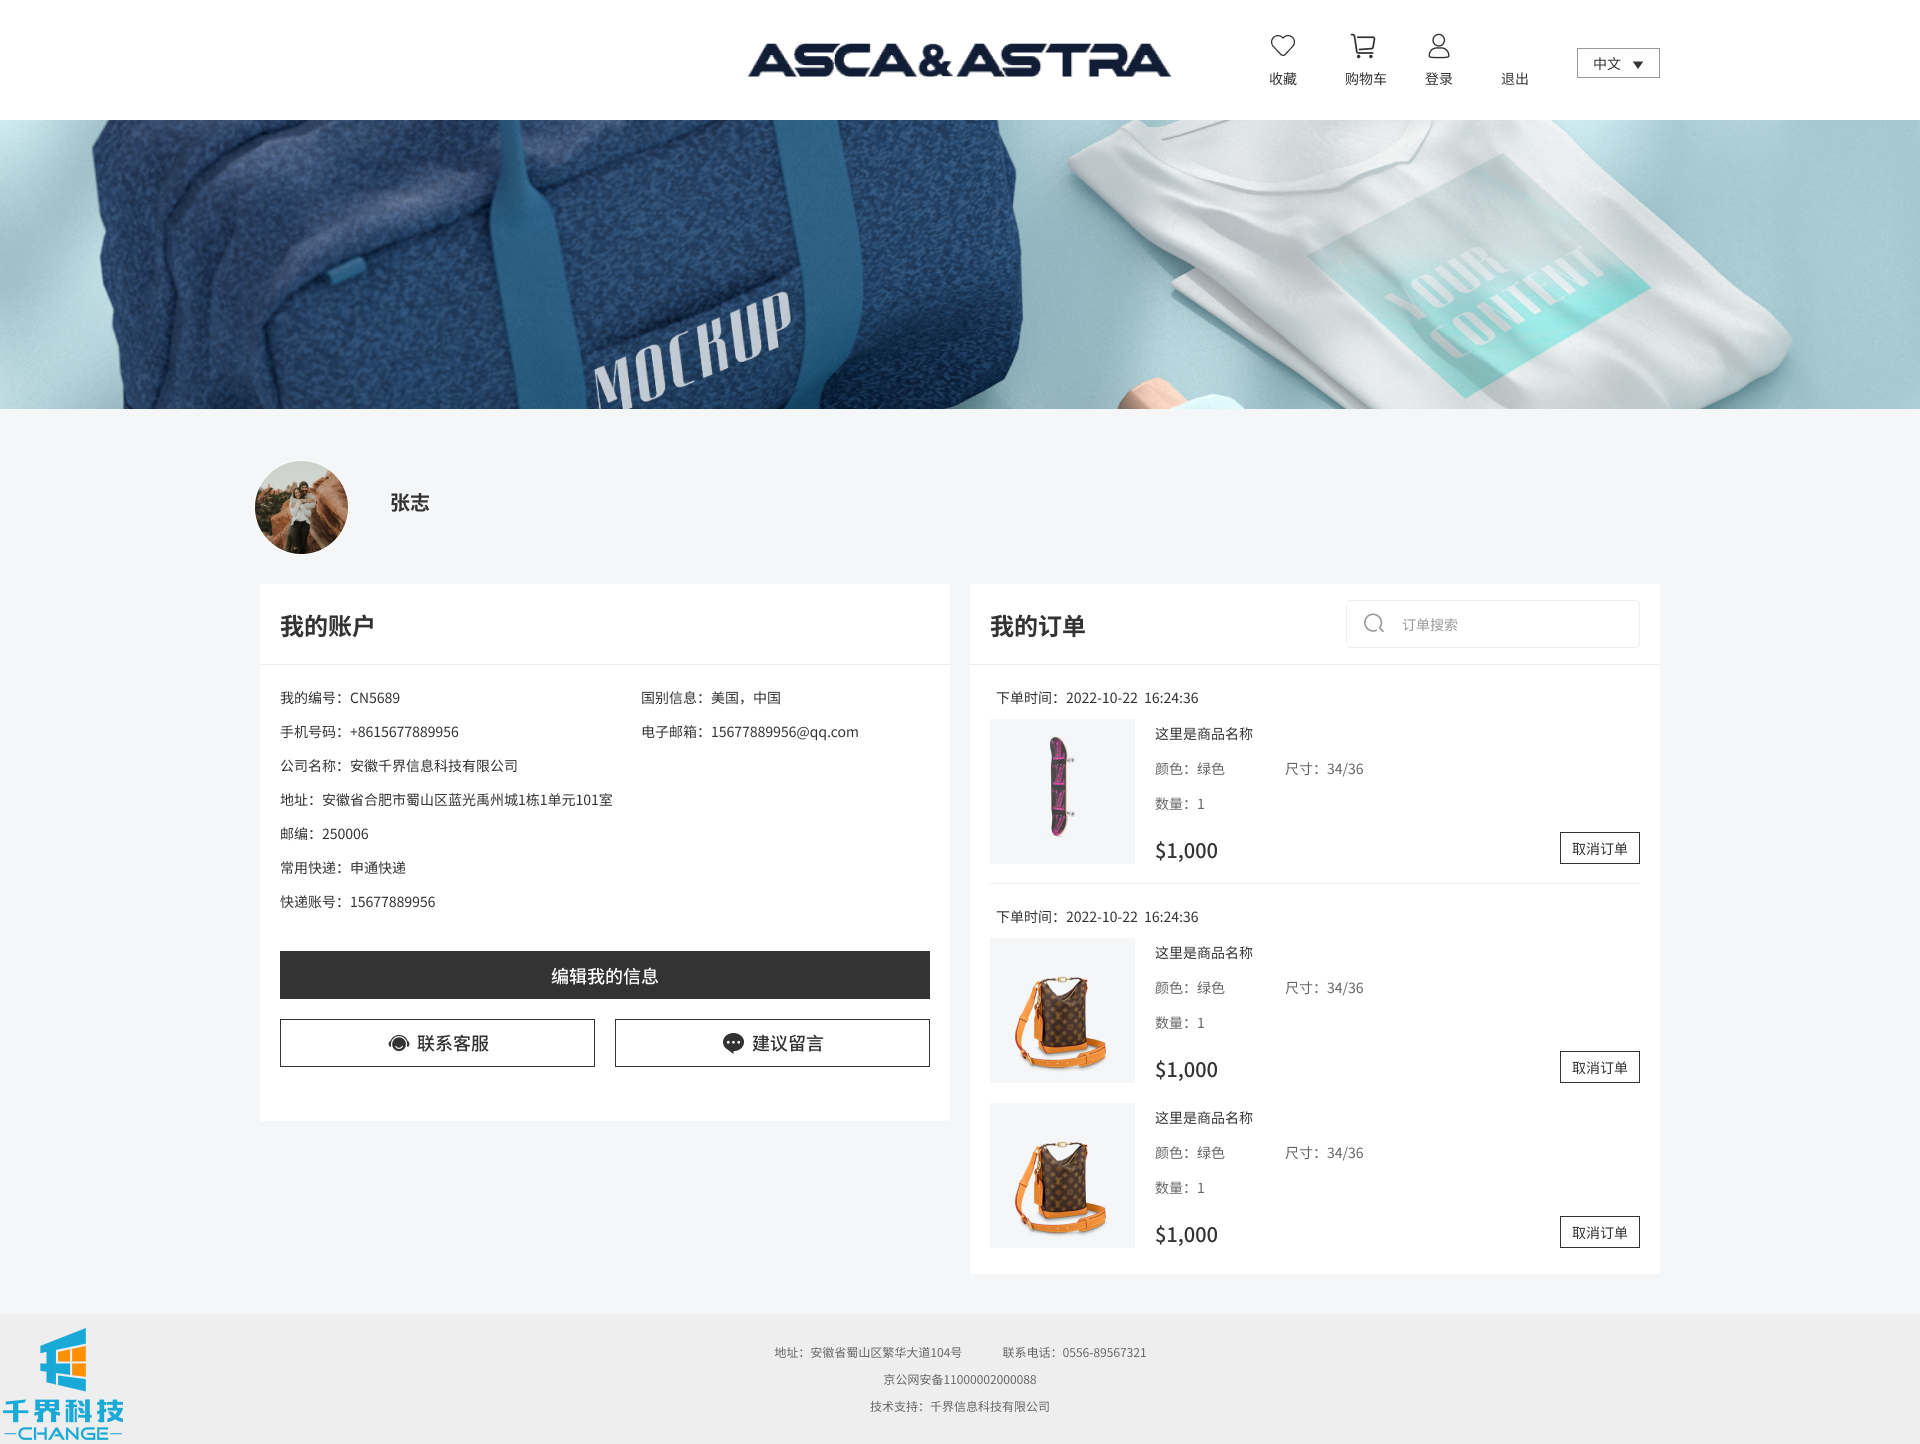
Task: Click the heart favorites icon
Action: click(1282, 46)
